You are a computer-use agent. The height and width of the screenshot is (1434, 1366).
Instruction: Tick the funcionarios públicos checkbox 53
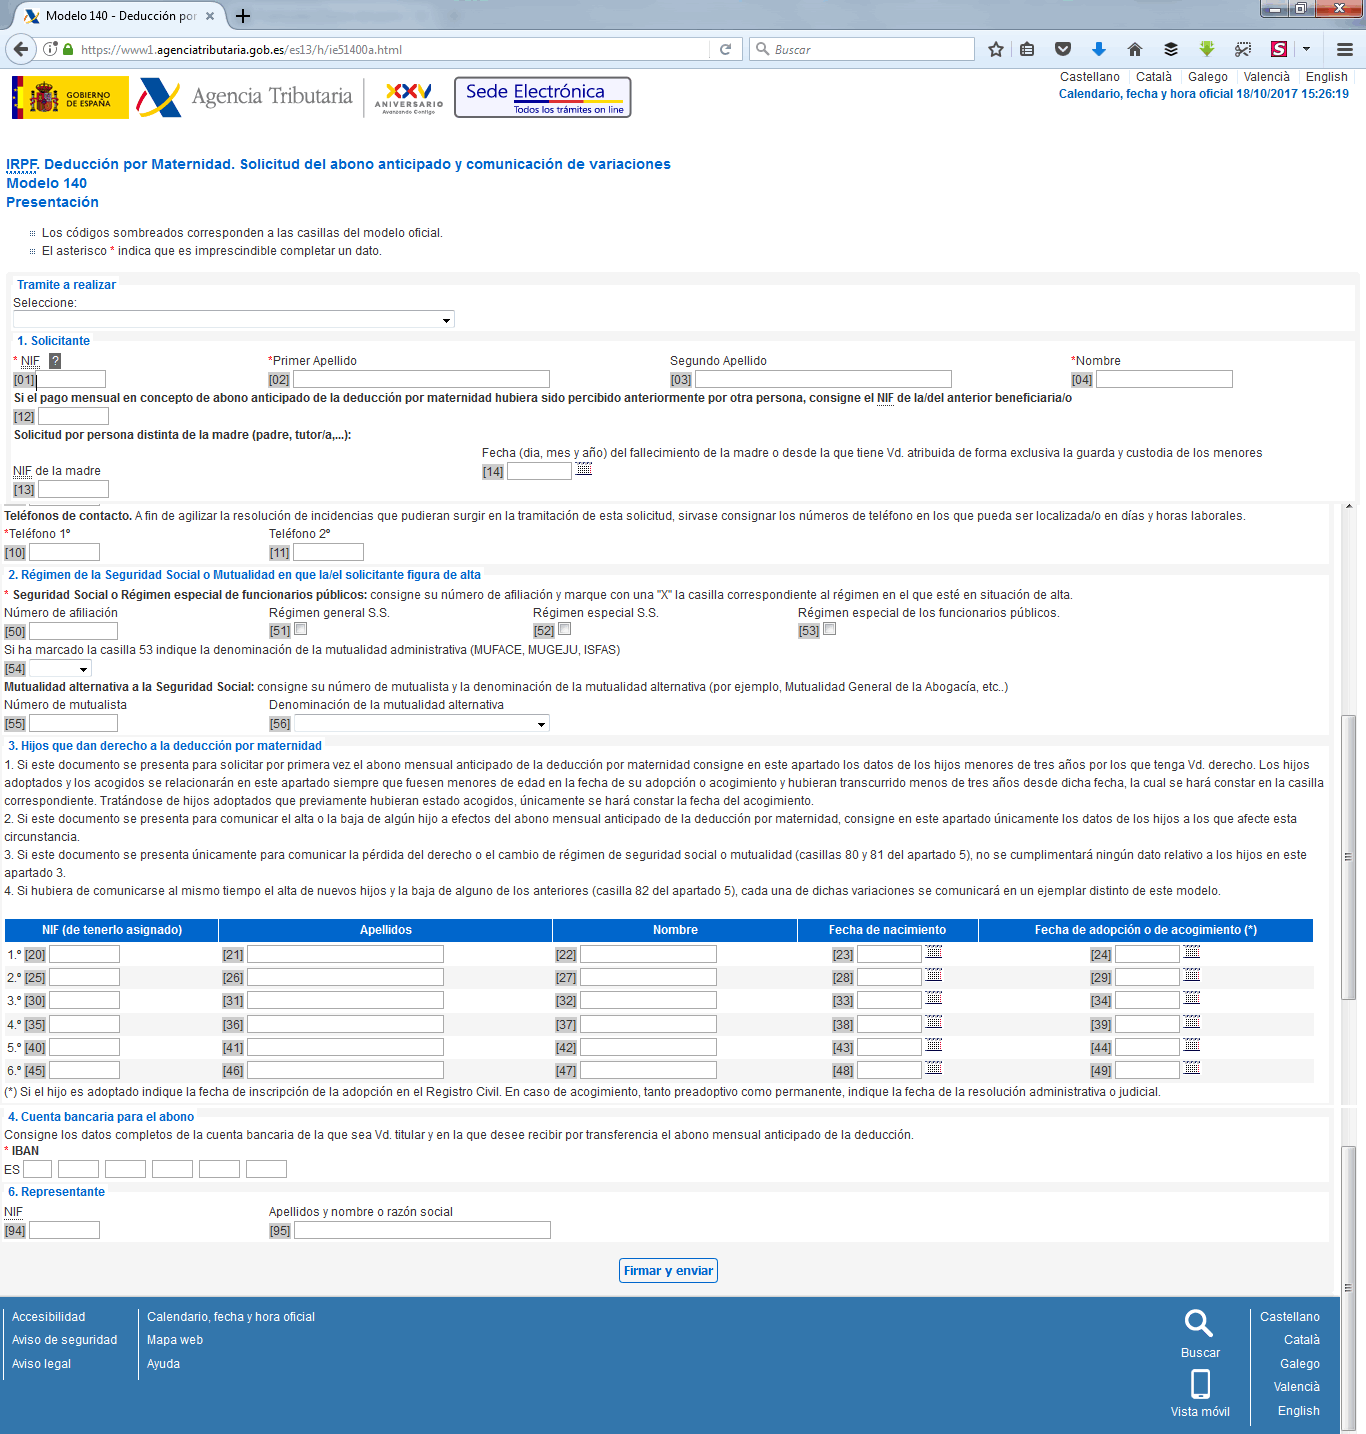830,629
